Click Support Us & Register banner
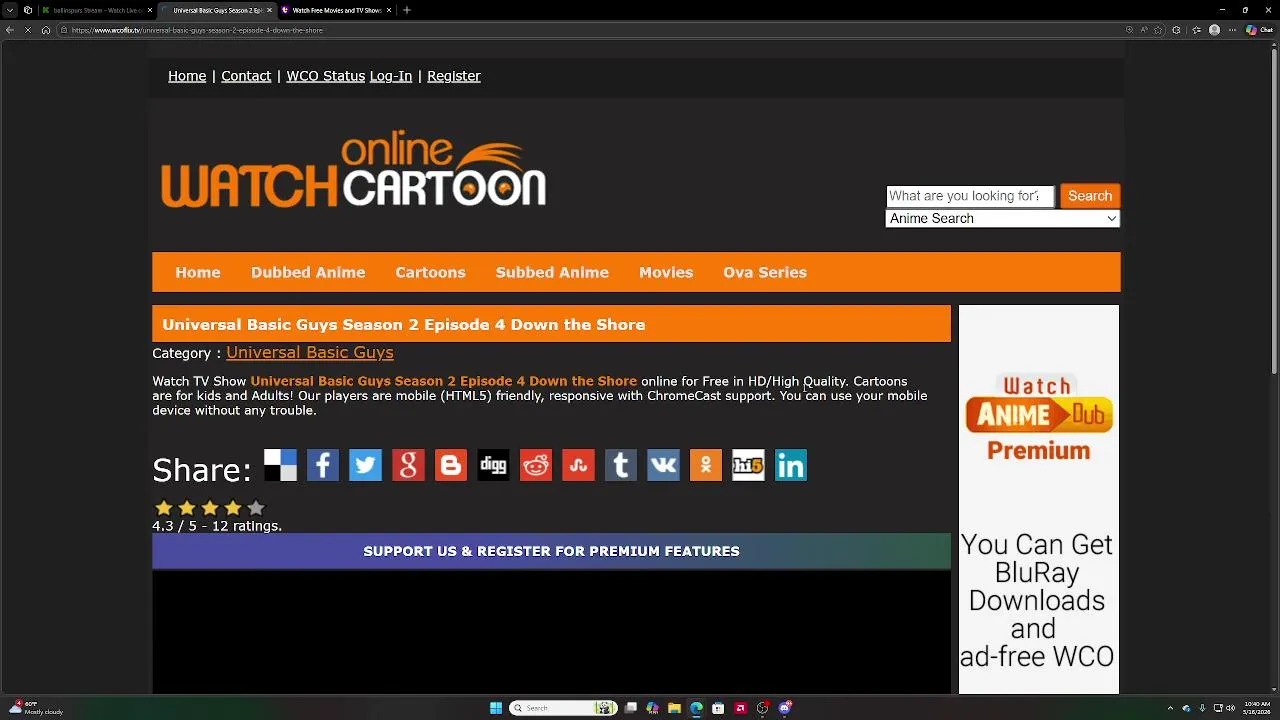The width and height of the screenshot is (1280, 720). 551,551
